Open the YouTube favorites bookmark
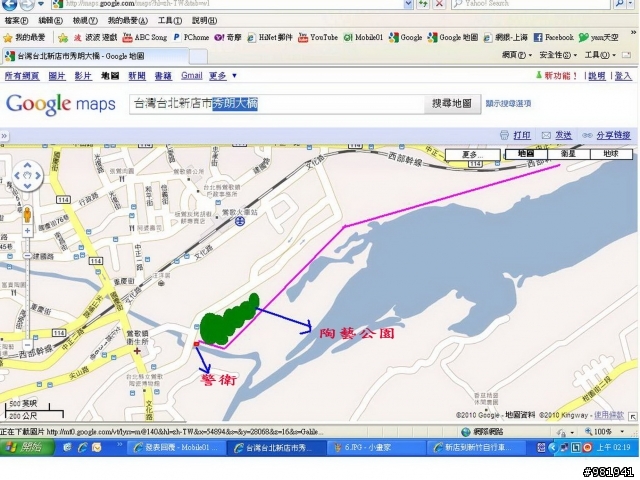The image size is (640, 480). (318, 38)
